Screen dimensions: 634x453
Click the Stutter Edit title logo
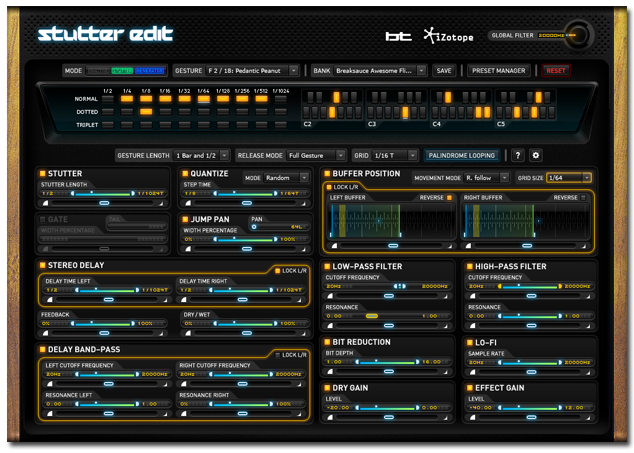[106, 34]
